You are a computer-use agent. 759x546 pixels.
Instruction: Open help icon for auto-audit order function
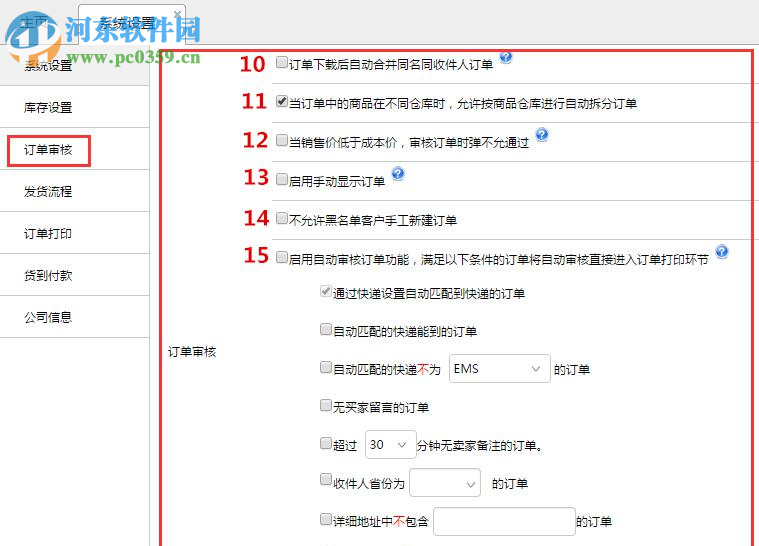(x=722, y=252)
